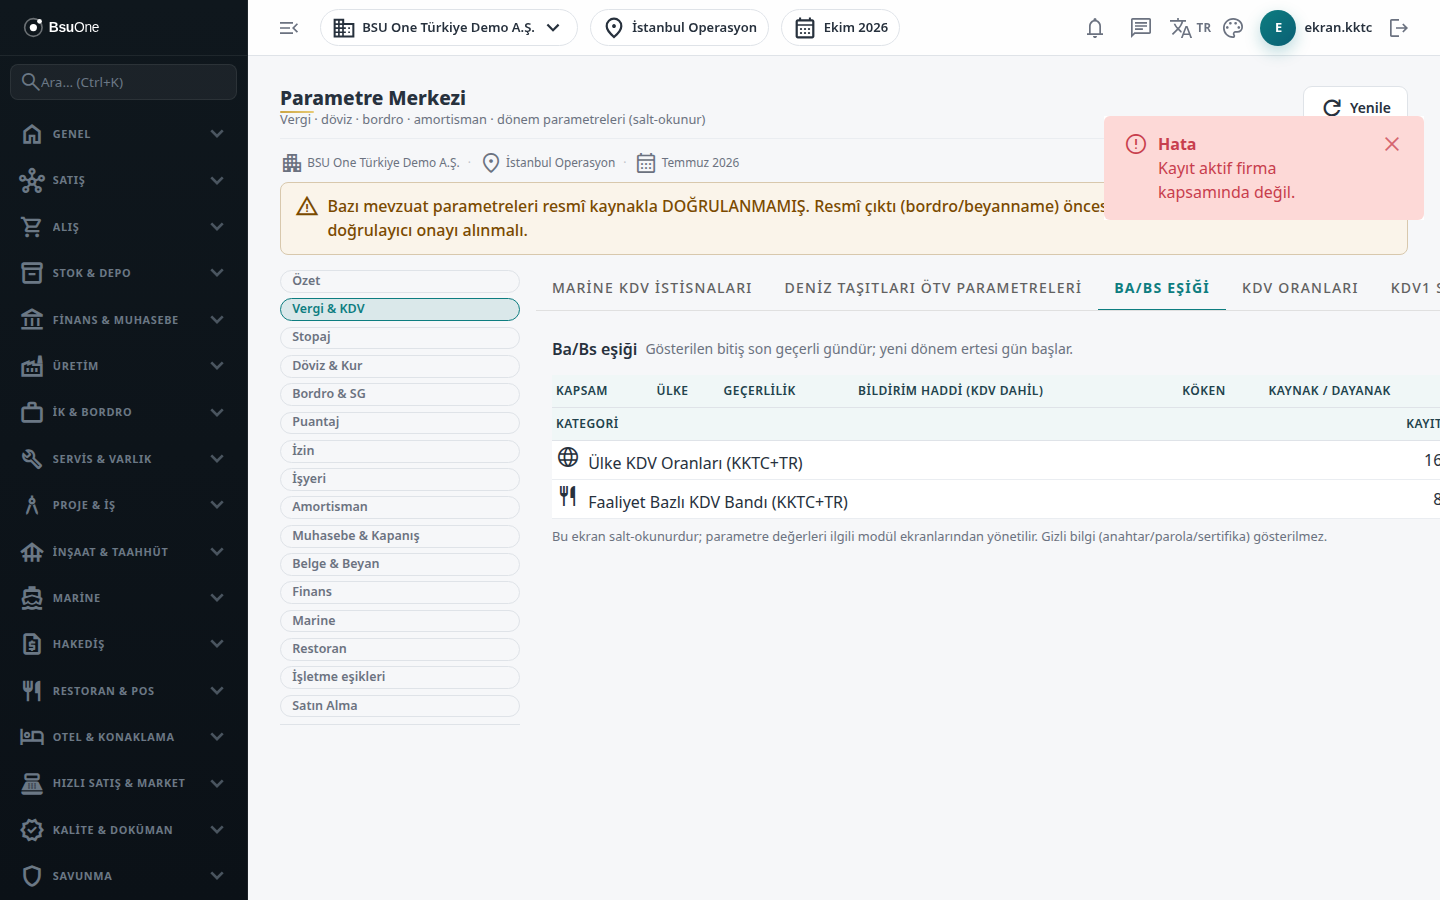
Task: Click the Hakediş document icon
Action: 32,644
